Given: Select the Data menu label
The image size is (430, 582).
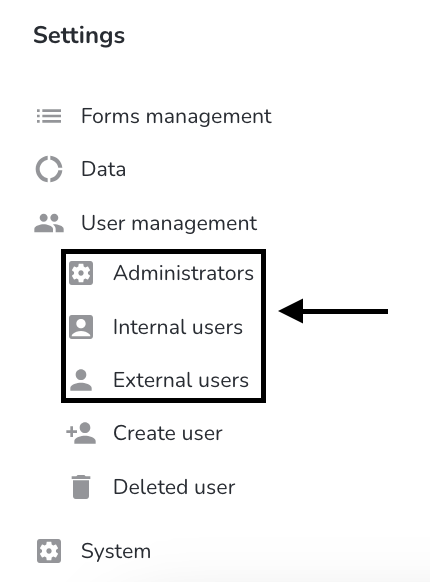Looking at the screenshot, I should click(x=104, y=169).
